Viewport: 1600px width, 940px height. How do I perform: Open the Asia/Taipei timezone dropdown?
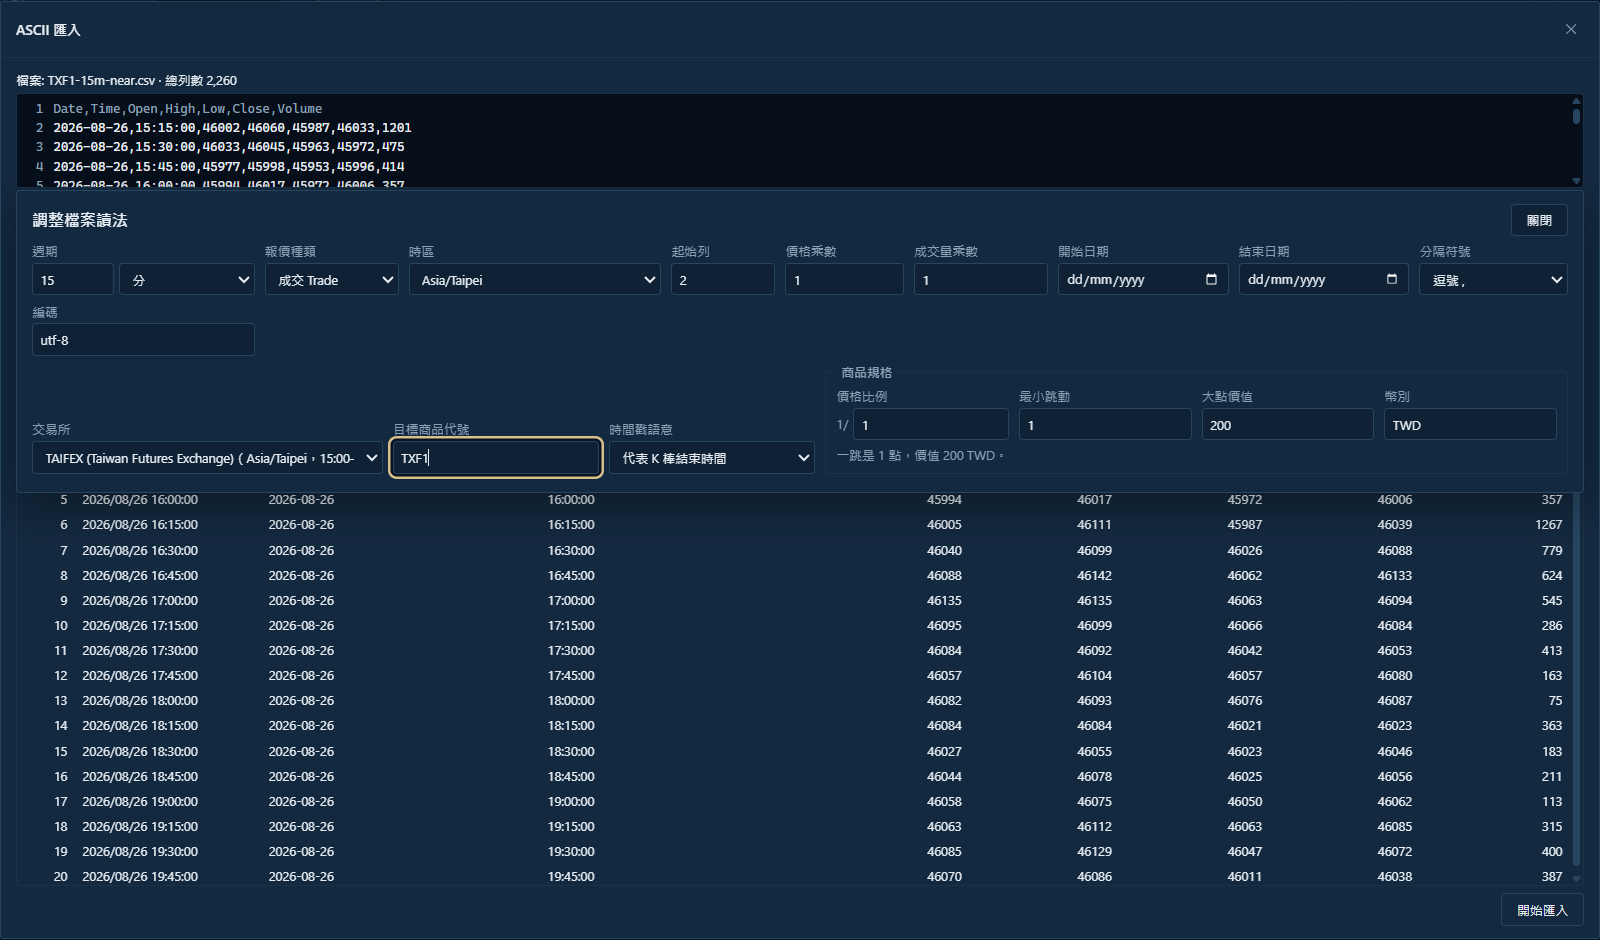[x=535, y=279]
